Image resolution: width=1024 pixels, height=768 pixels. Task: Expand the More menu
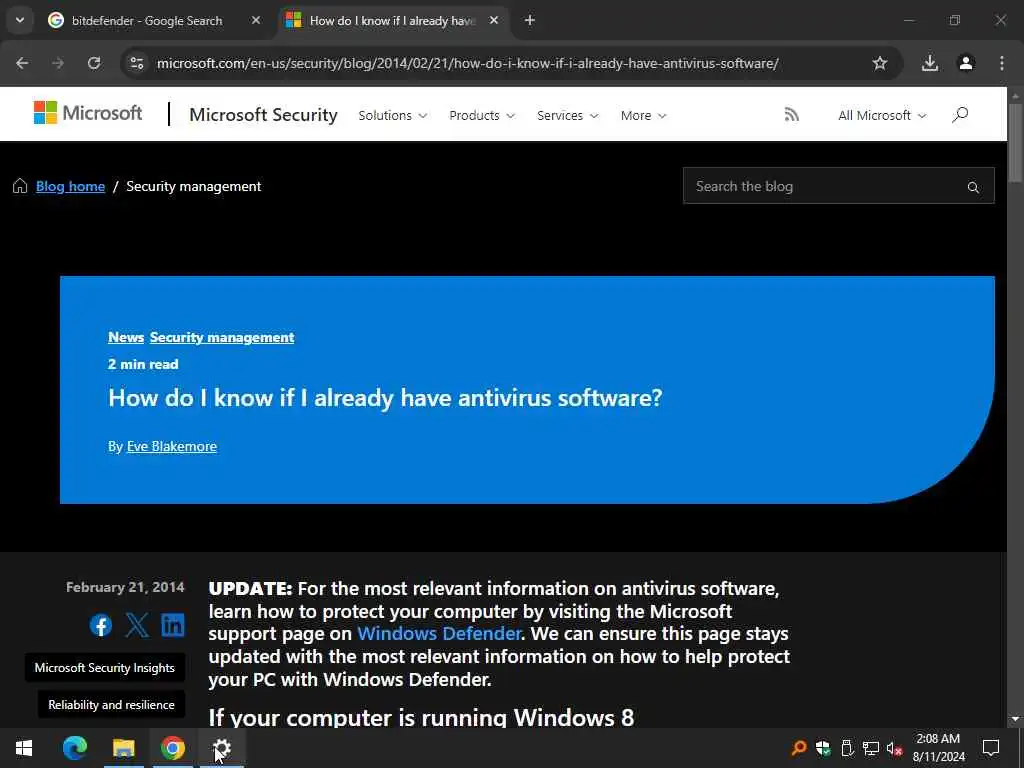(643, 116)
